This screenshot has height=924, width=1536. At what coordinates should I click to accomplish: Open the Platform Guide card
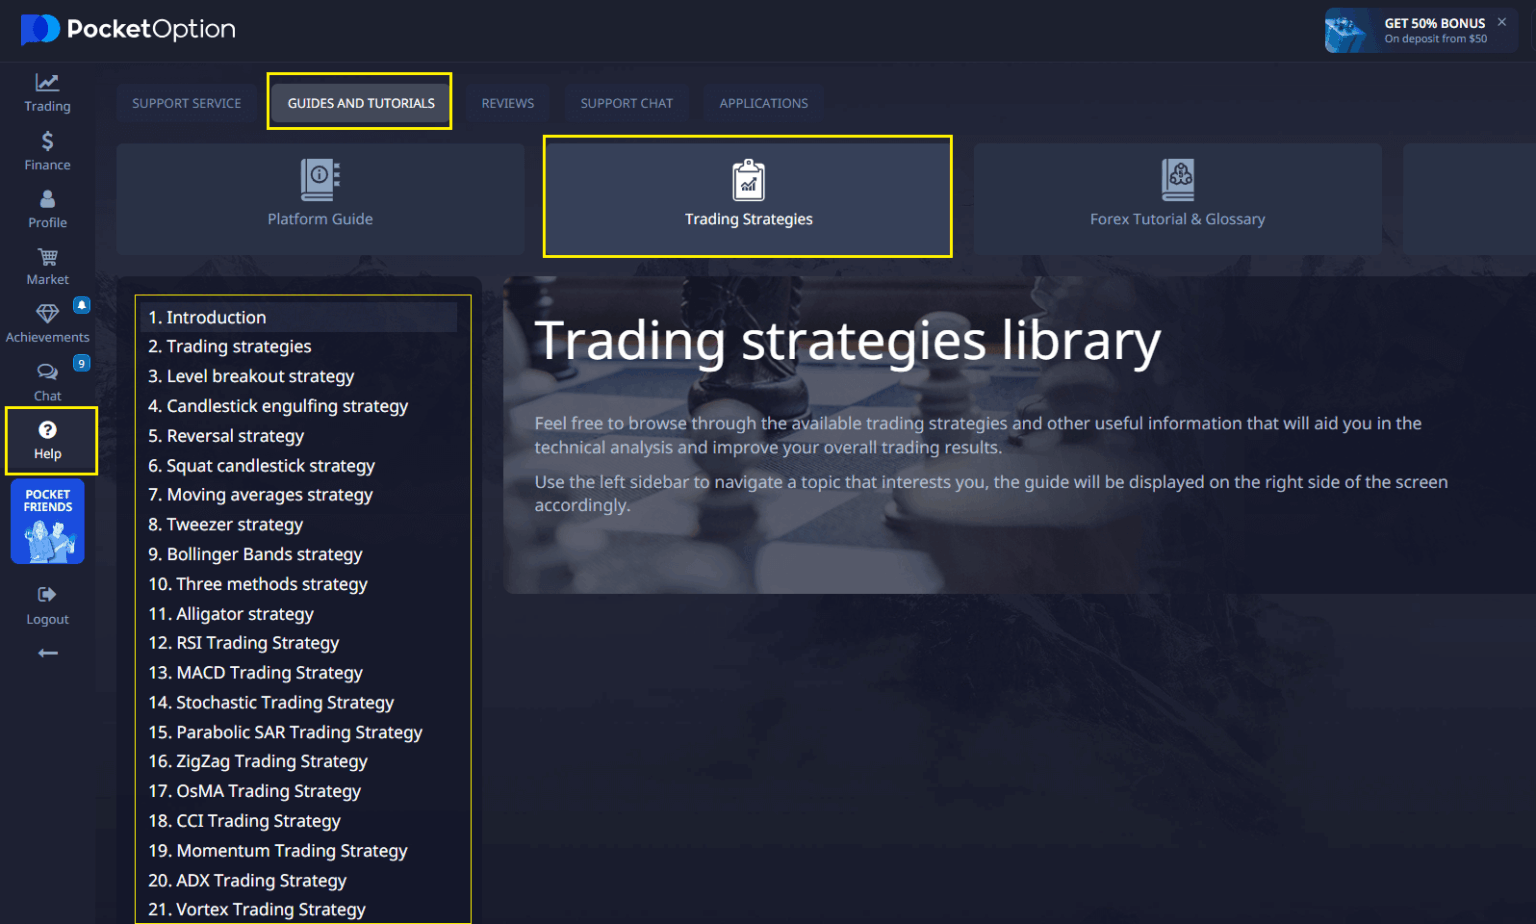[320, 196]
